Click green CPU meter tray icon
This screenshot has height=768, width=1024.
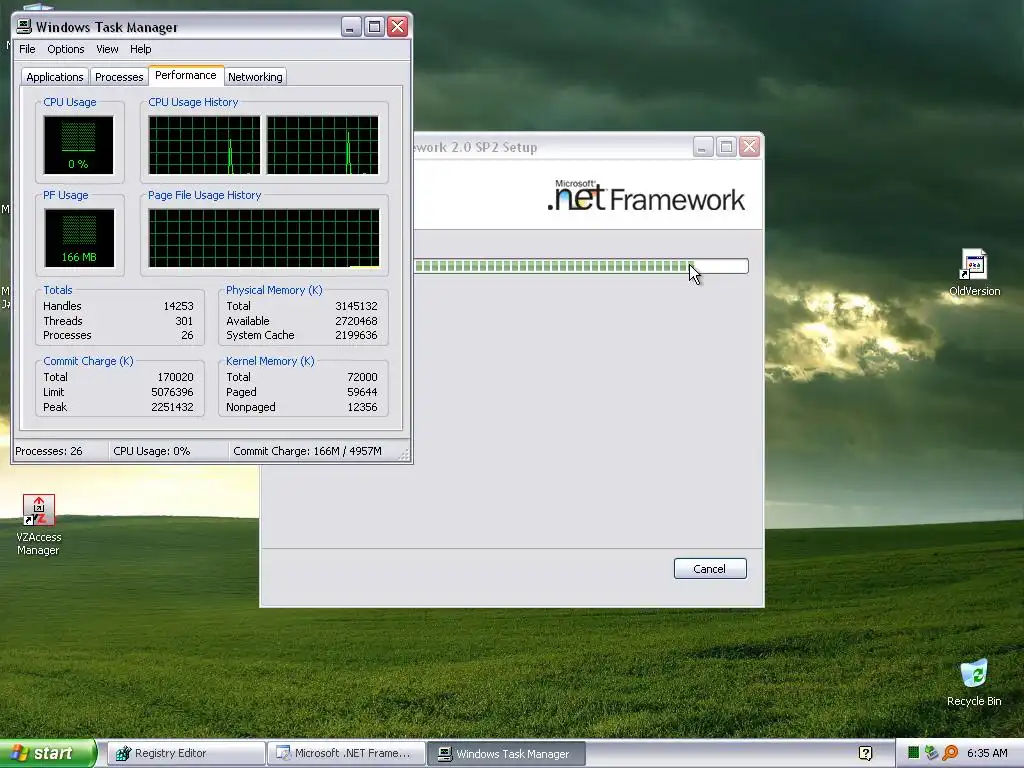coord(914,753)
